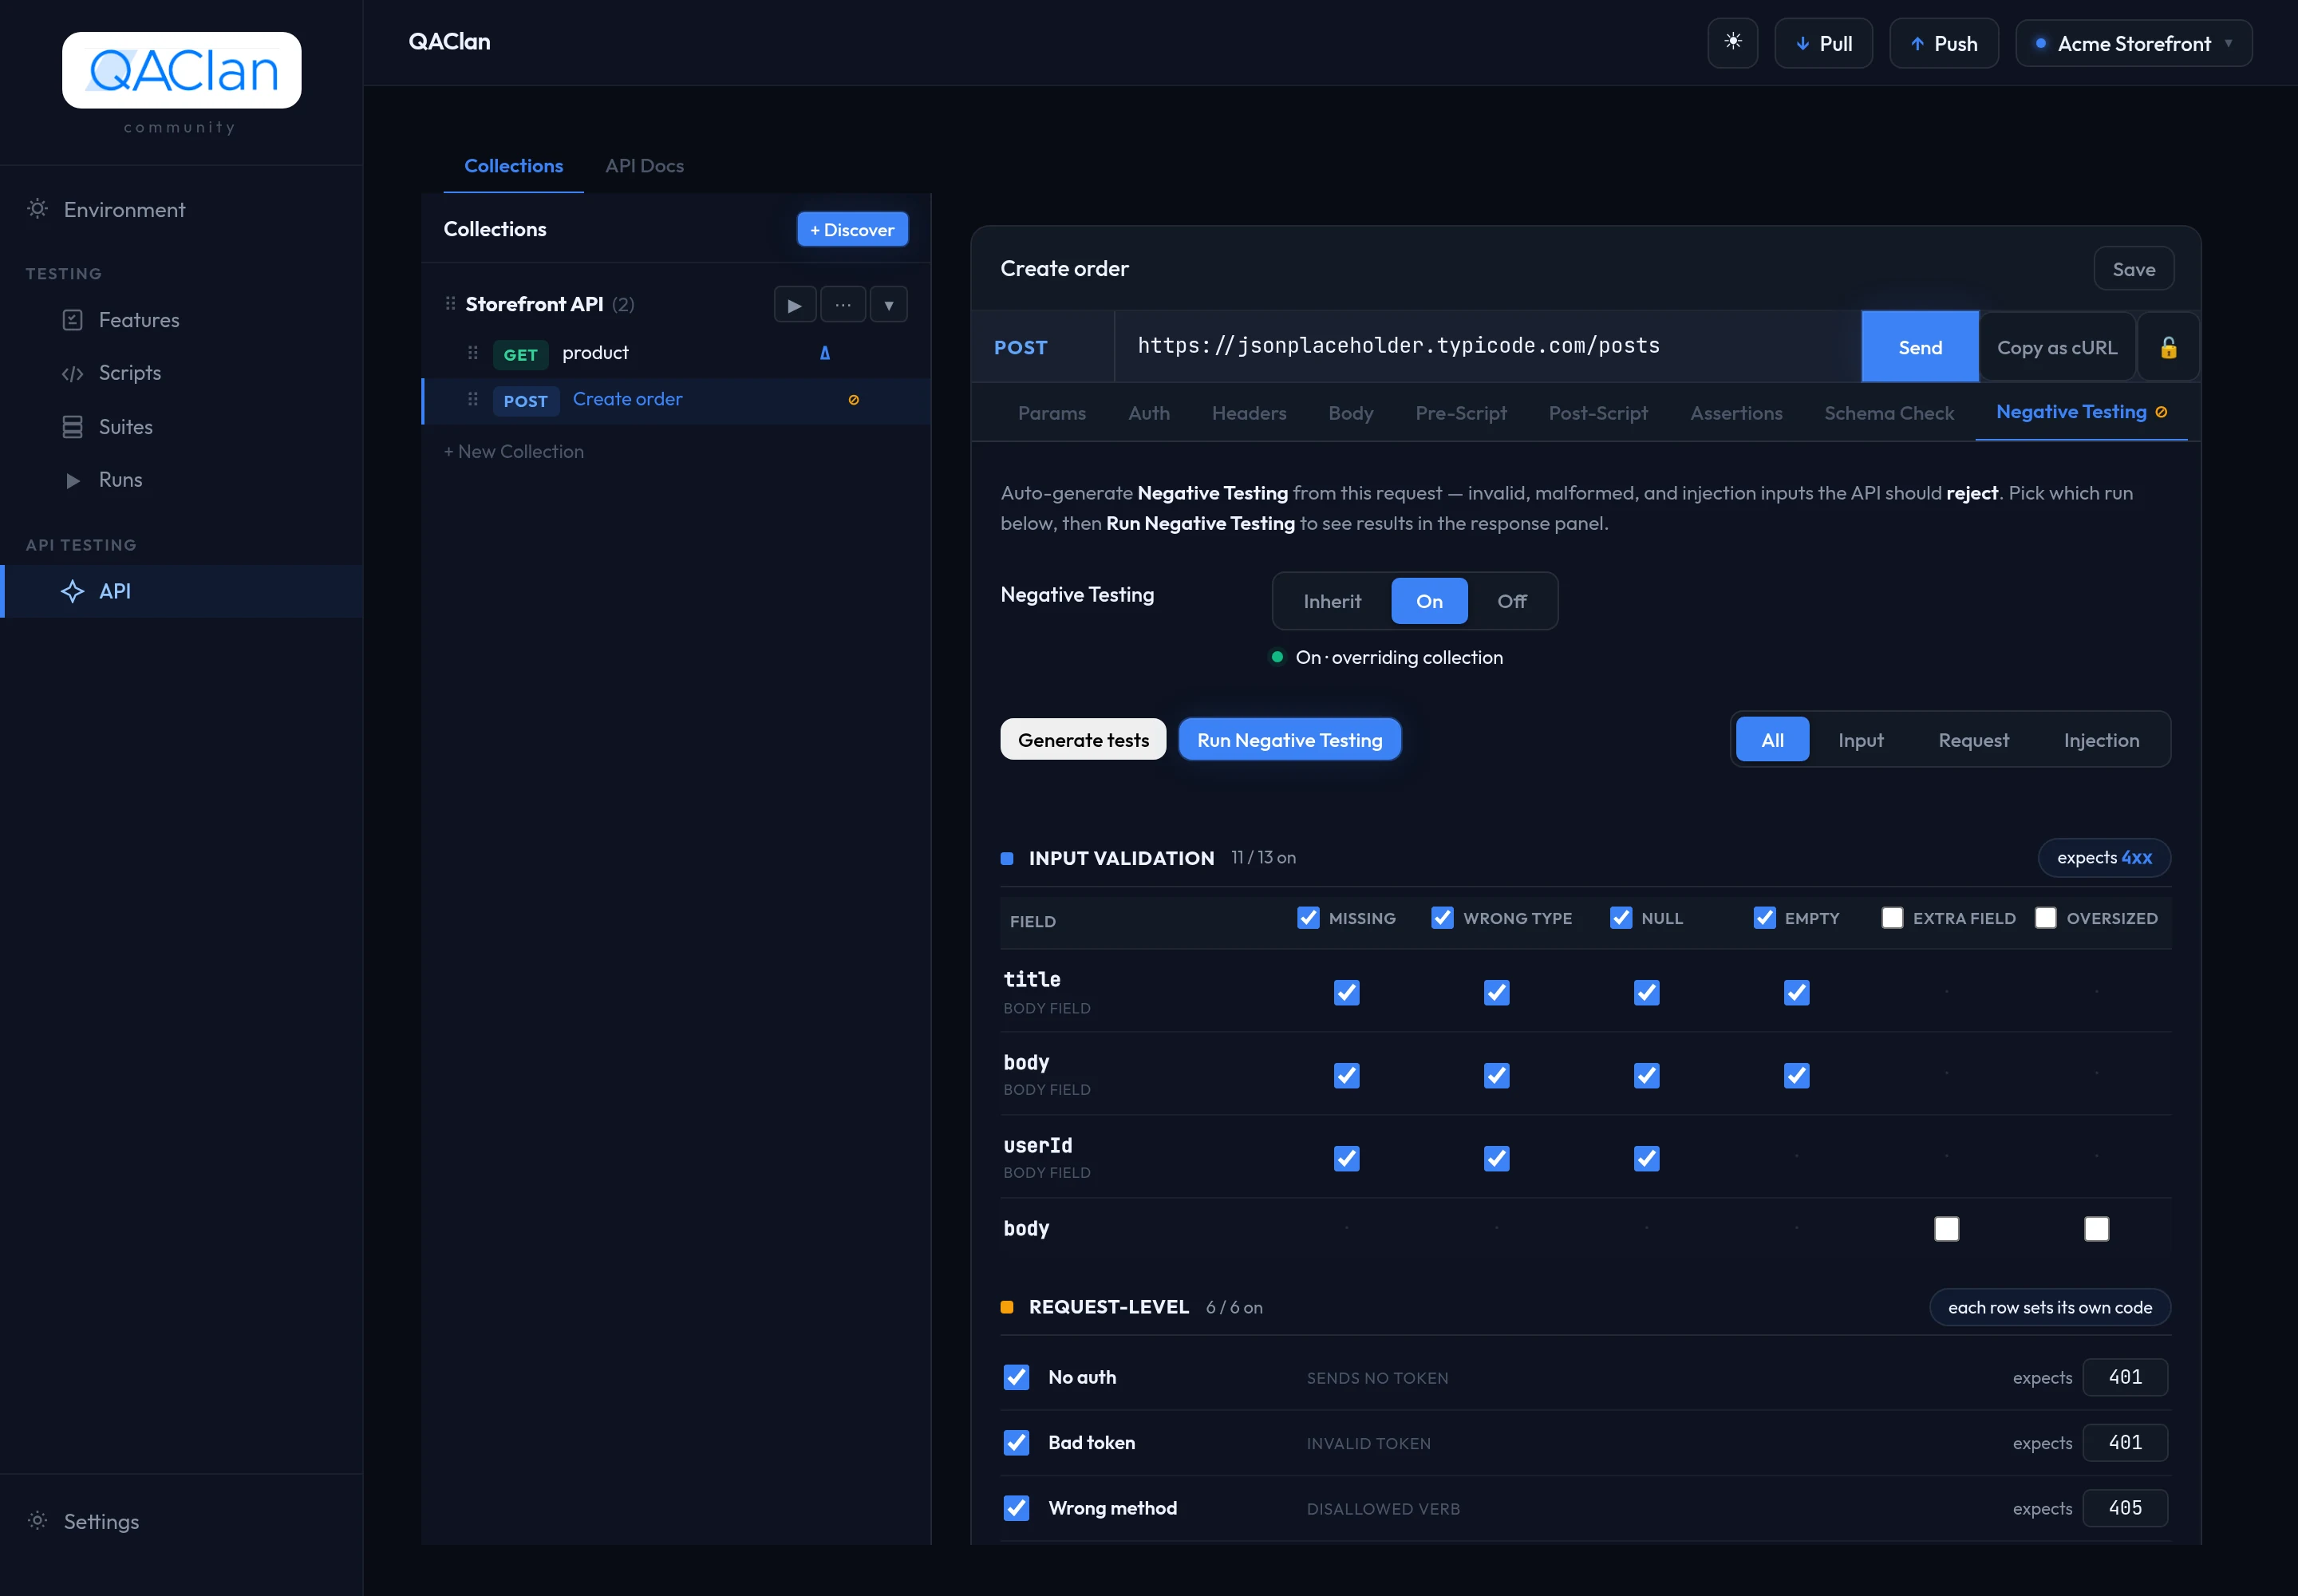Open the Params tab
This screenshot has width=2298, height=1596.
tap(1051, 413)
